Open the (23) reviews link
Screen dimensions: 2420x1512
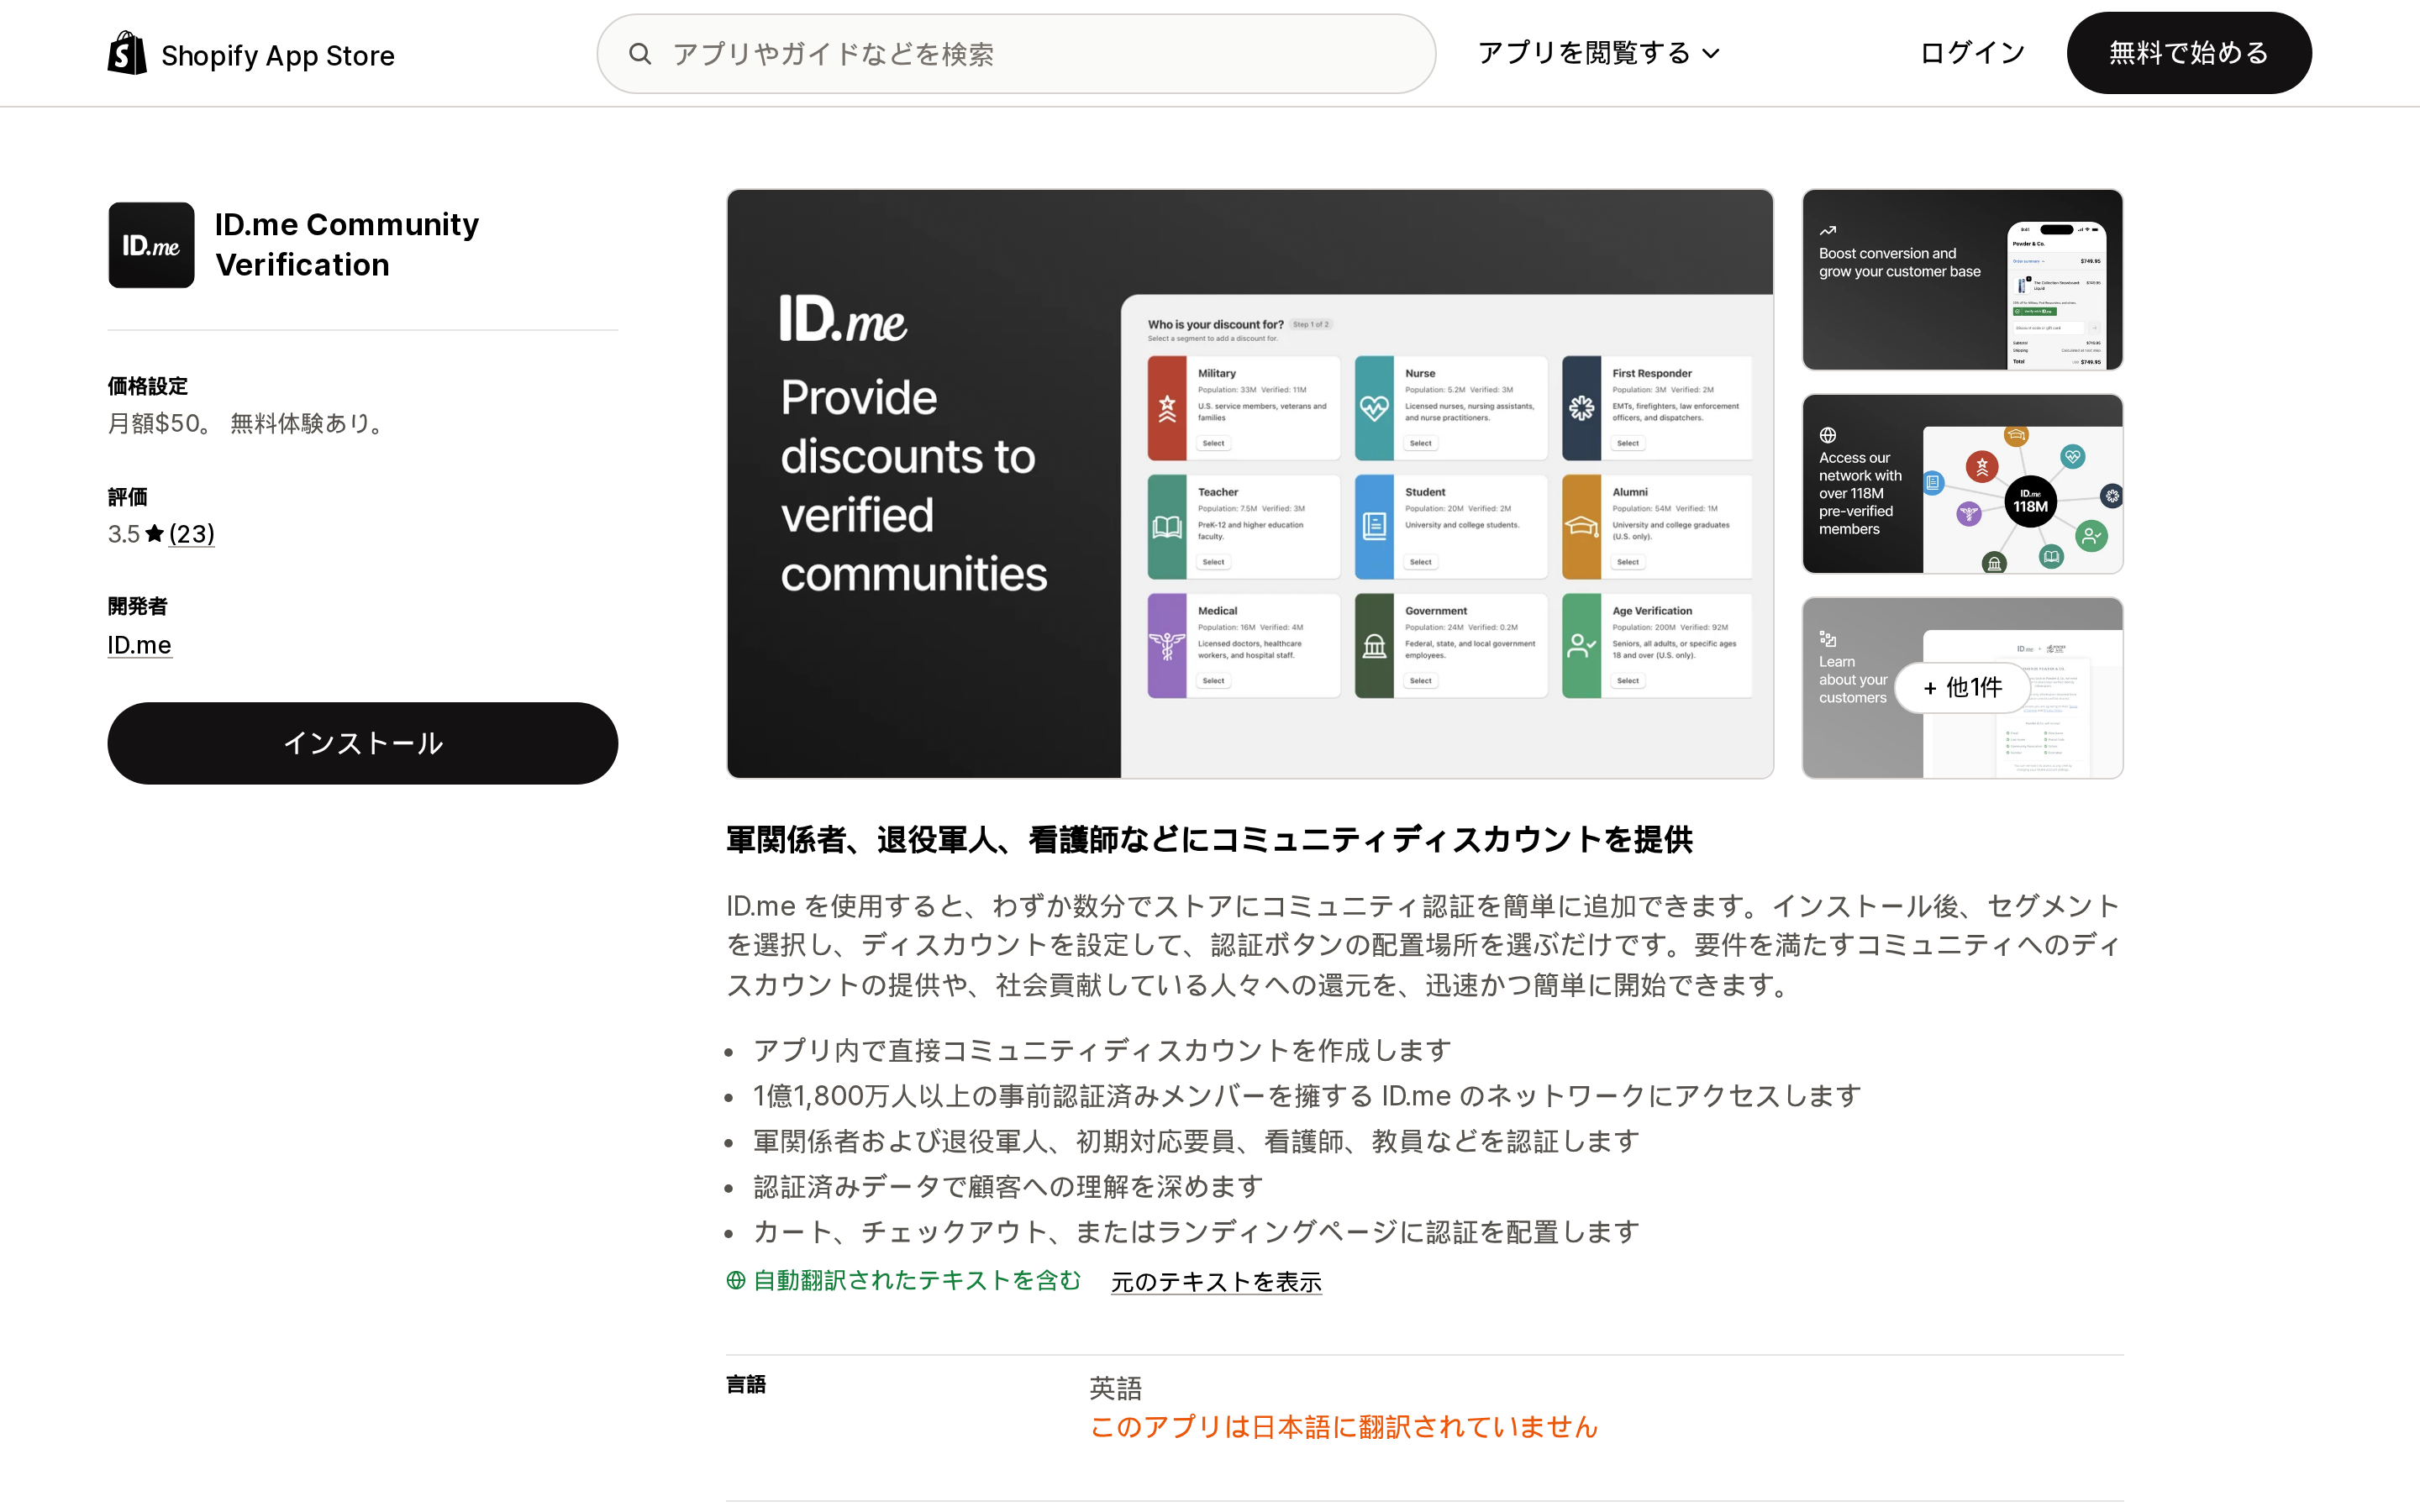[x=192, y=534]
